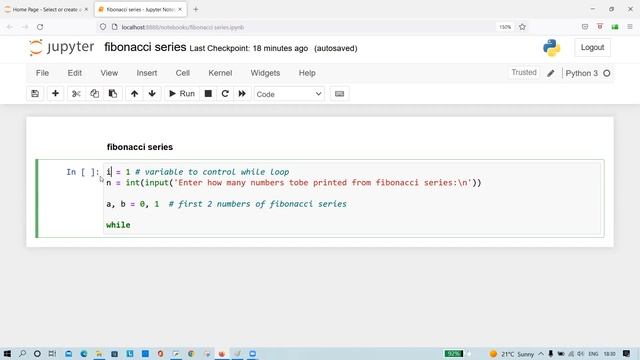The image size is (640, 360).
Task: Click the ENG language indicator
Action: (593, 354)
